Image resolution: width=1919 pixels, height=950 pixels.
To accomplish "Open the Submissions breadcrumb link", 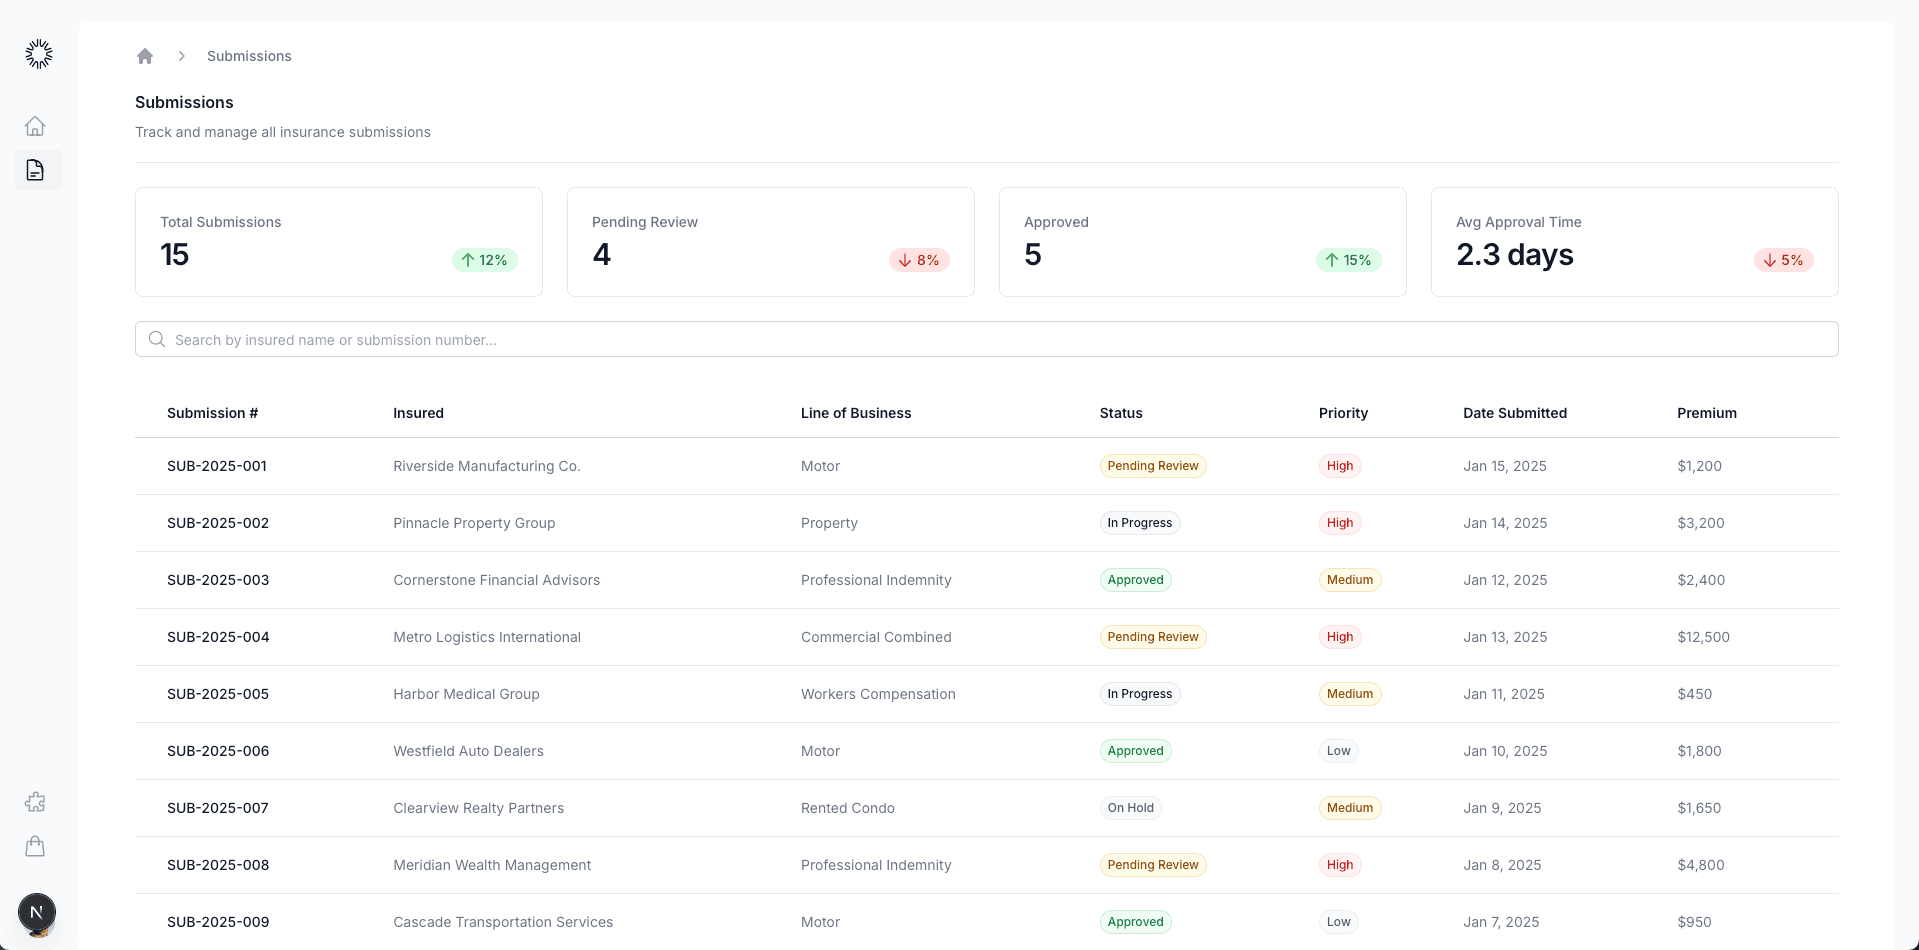I will point(248,56).
